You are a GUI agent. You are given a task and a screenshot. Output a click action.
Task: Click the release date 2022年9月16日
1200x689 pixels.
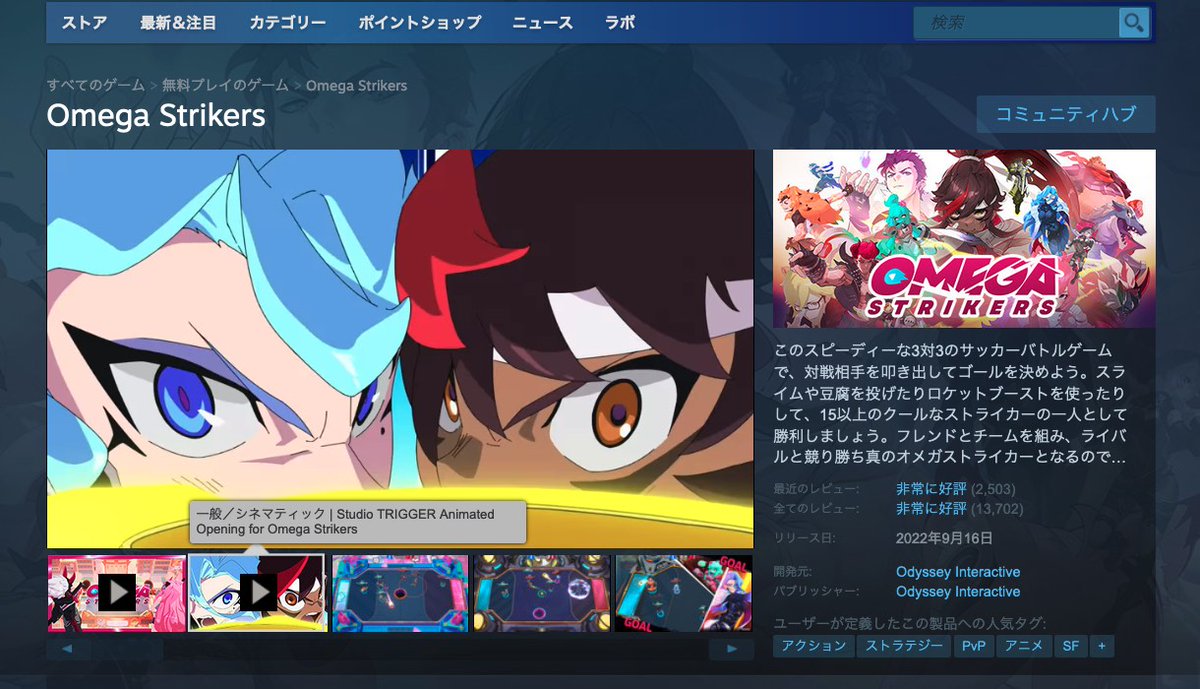tap(944, 538)
